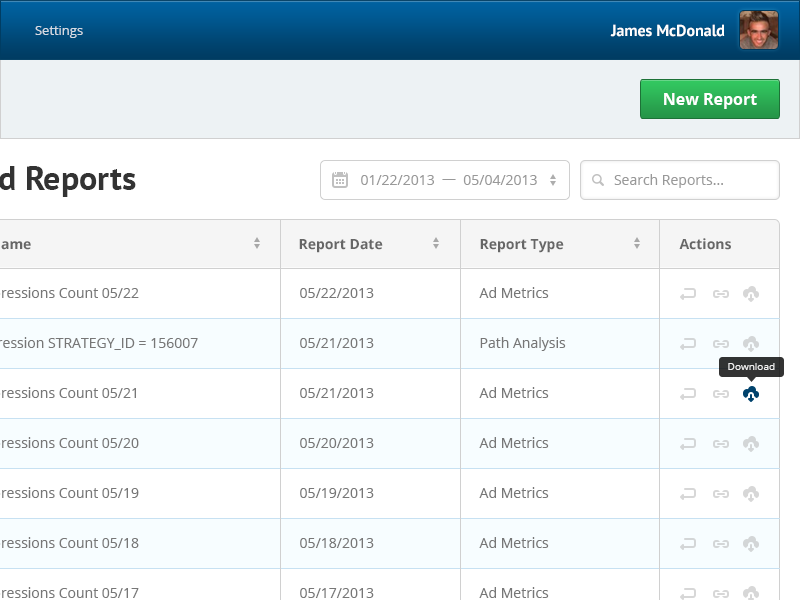Click the sort arrows on Report Date column
Image resolution: width=800 pixels, height=600 pixels.
click(x=436, y=243)
